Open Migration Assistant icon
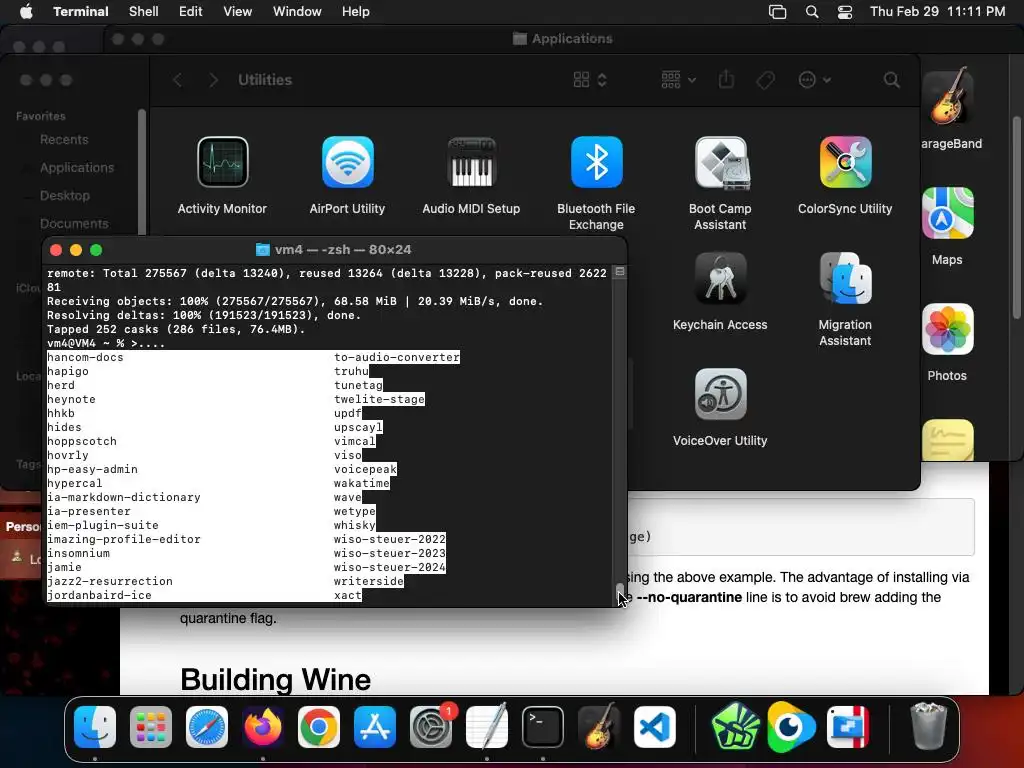Image resolution: width=1024 pixels, height=768 pixels. tap(845, 278)
